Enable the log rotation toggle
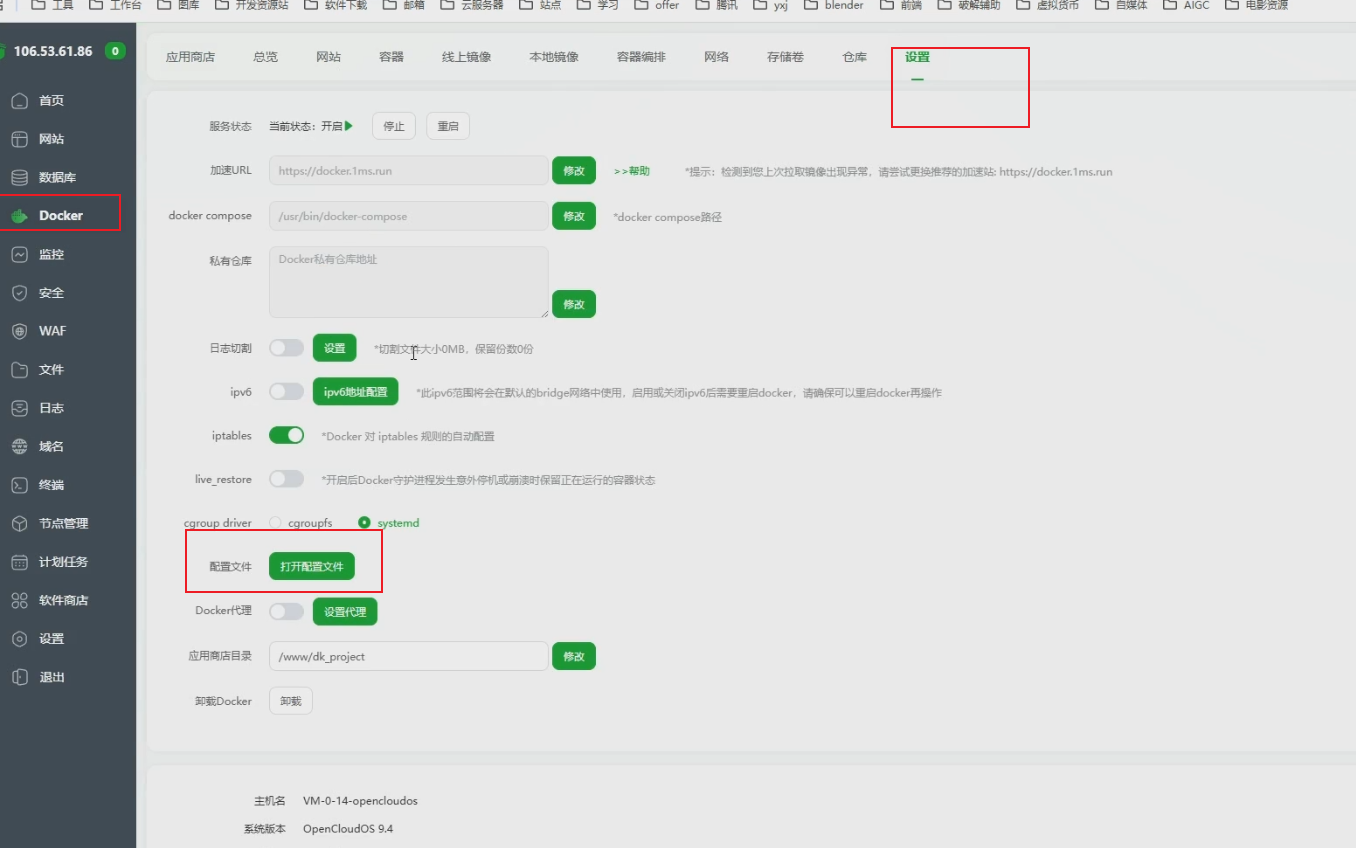 pos(286,348)
